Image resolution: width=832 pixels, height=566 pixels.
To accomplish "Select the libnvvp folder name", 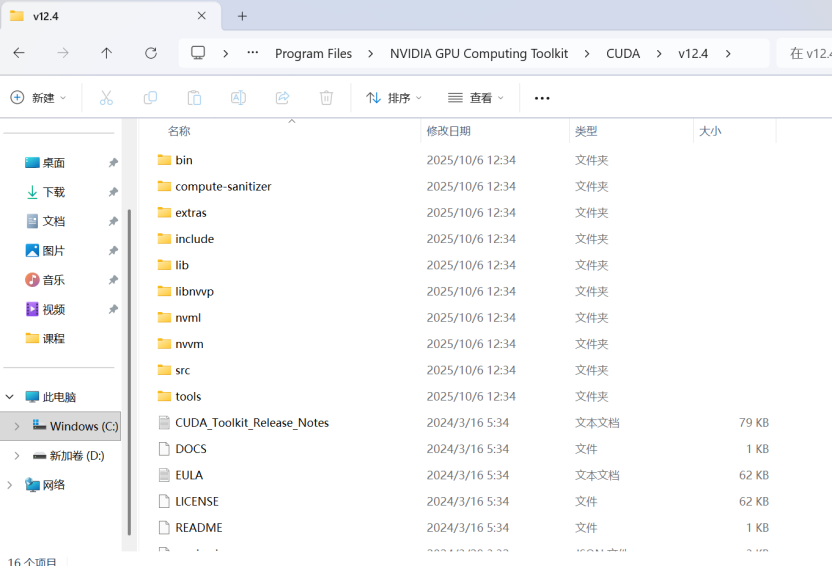I will [194, 291].
